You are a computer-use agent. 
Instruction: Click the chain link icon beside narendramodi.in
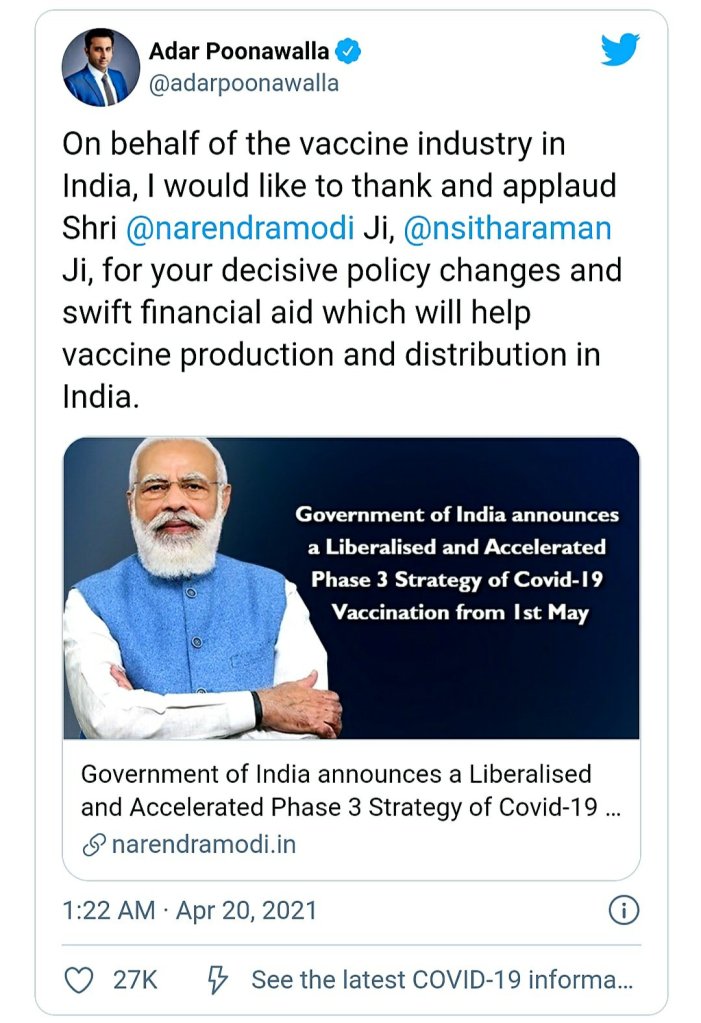coord(93,844)
